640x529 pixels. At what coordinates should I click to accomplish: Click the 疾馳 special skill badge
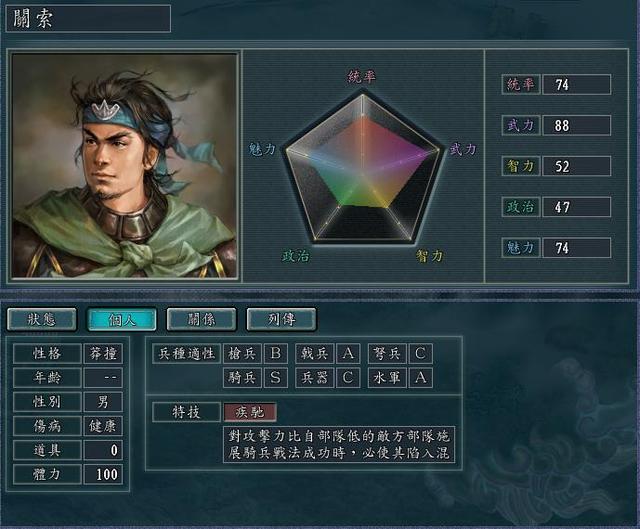point(250,412)
